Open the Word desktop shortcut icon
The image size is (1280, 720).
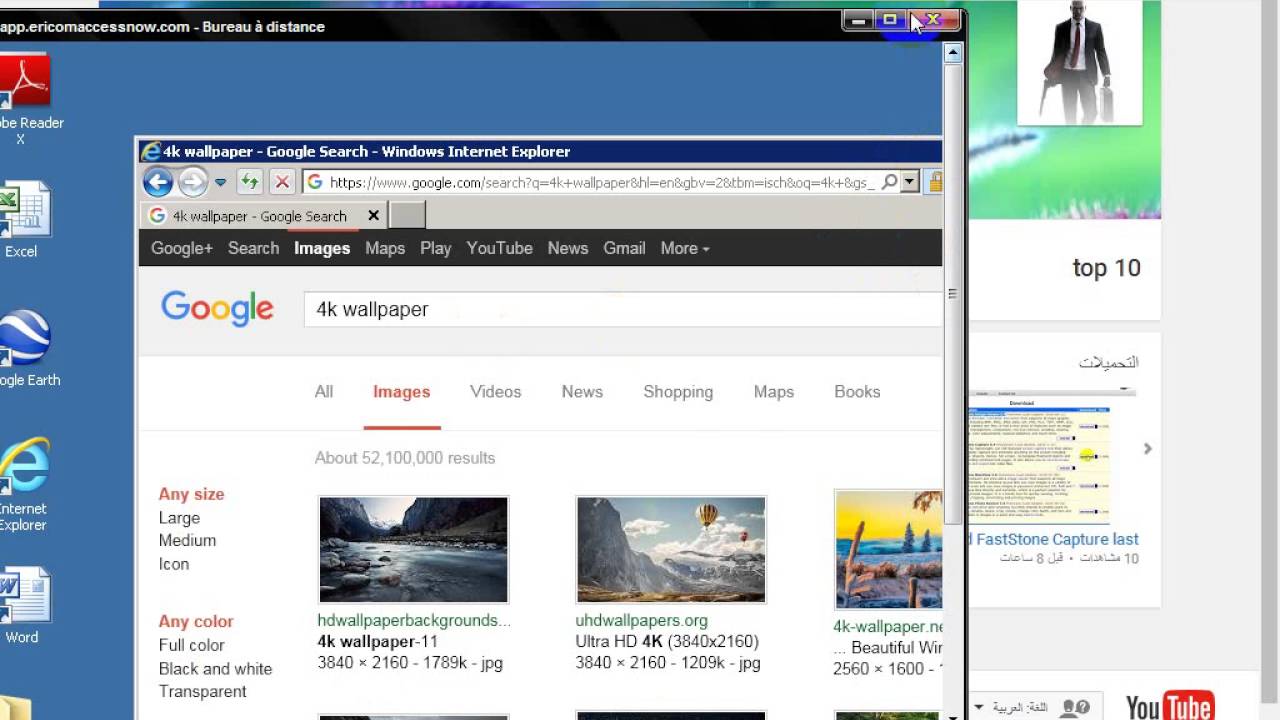[23, 606]
